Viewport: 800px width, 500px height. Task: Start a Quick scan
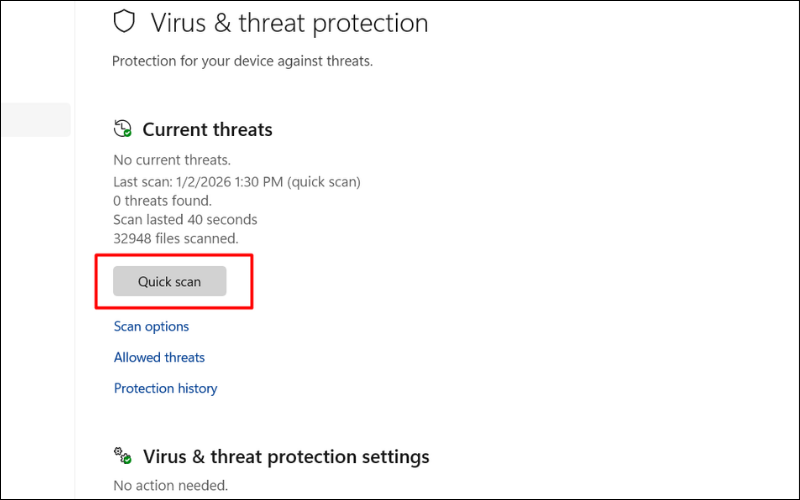170,281
